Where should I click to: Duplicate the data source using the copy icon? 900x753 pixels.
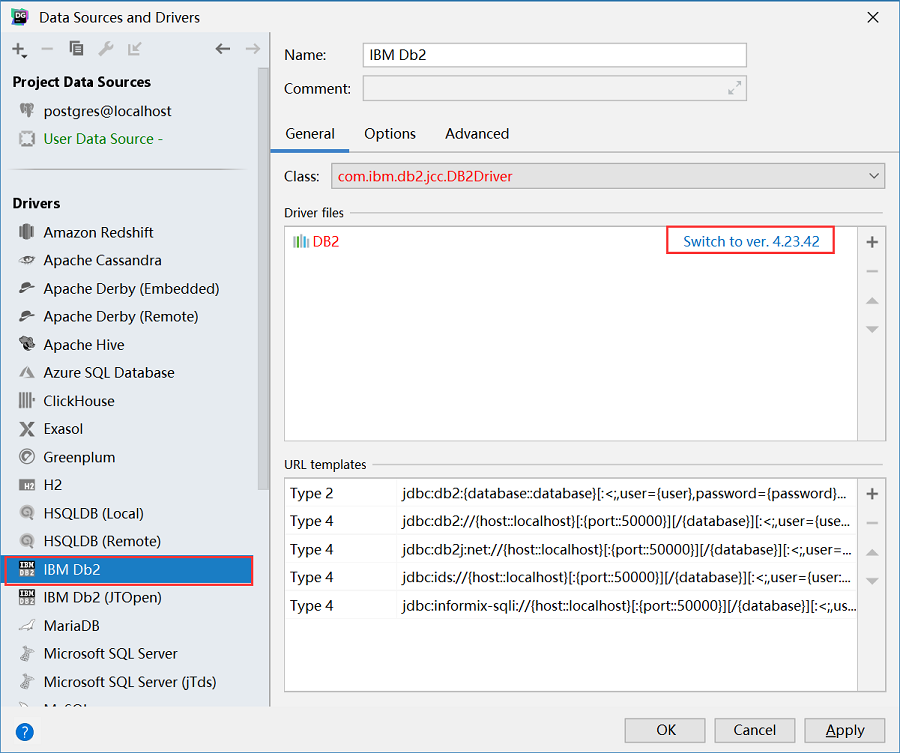[76, 48]
